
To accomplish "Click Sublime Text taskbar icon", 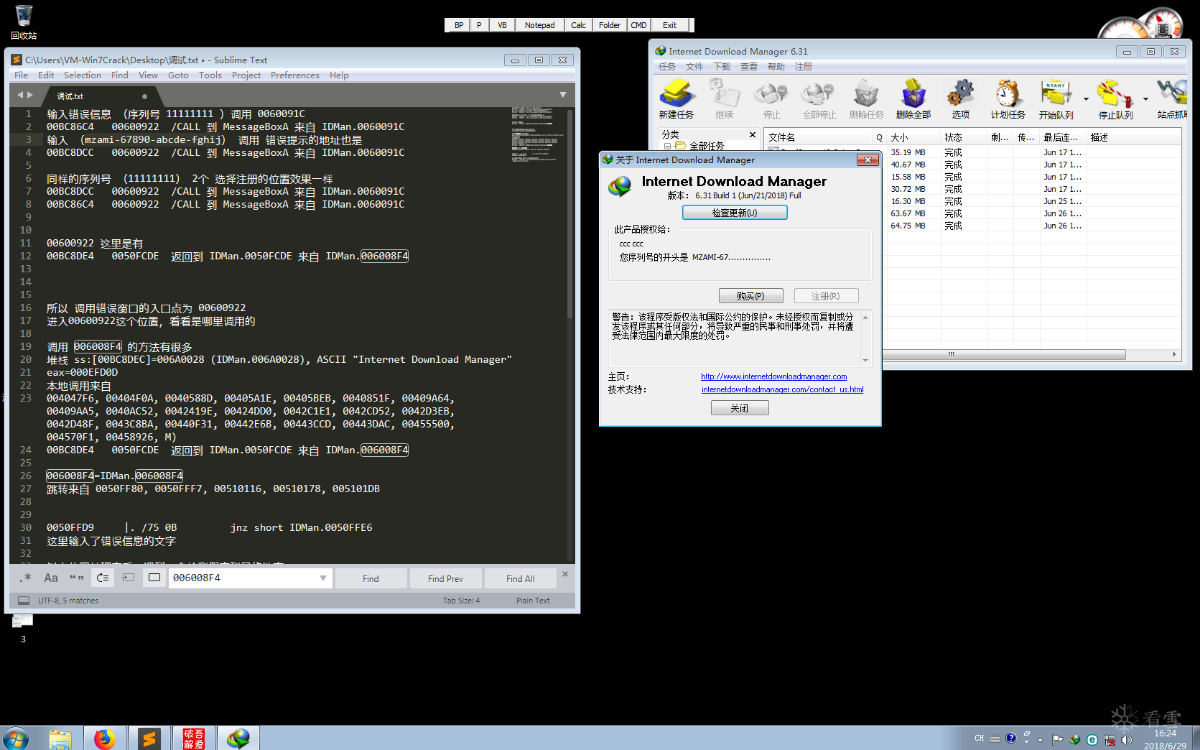I will coord(150,739).
